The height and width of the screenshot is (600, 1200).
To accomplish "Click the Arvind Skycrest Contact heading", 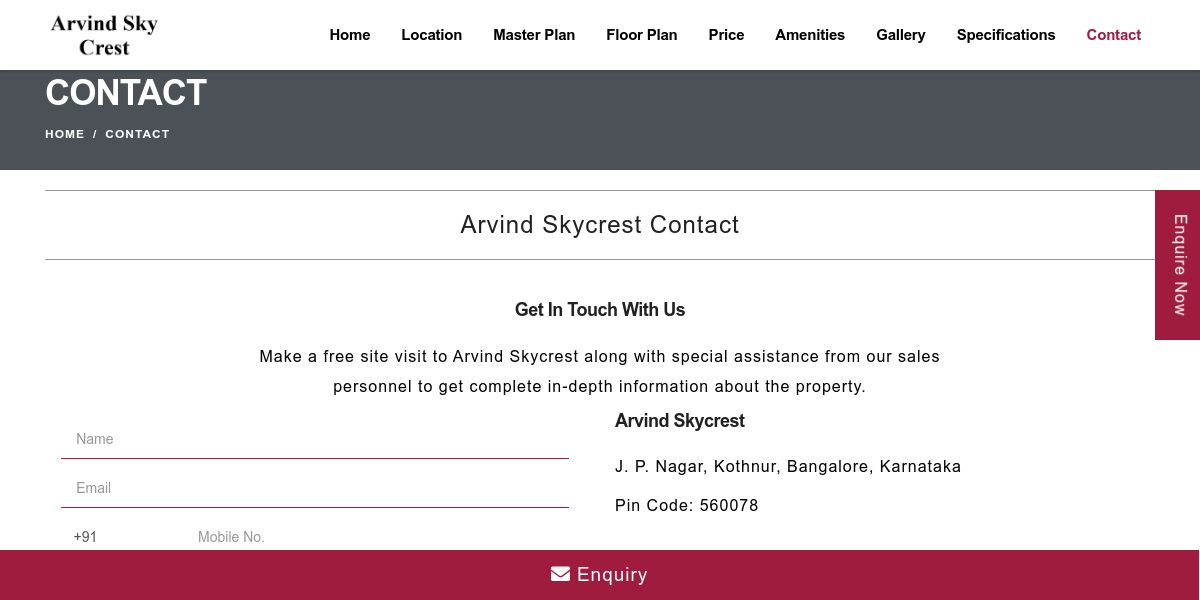I will pyautogui.click(x=600, y=225).
